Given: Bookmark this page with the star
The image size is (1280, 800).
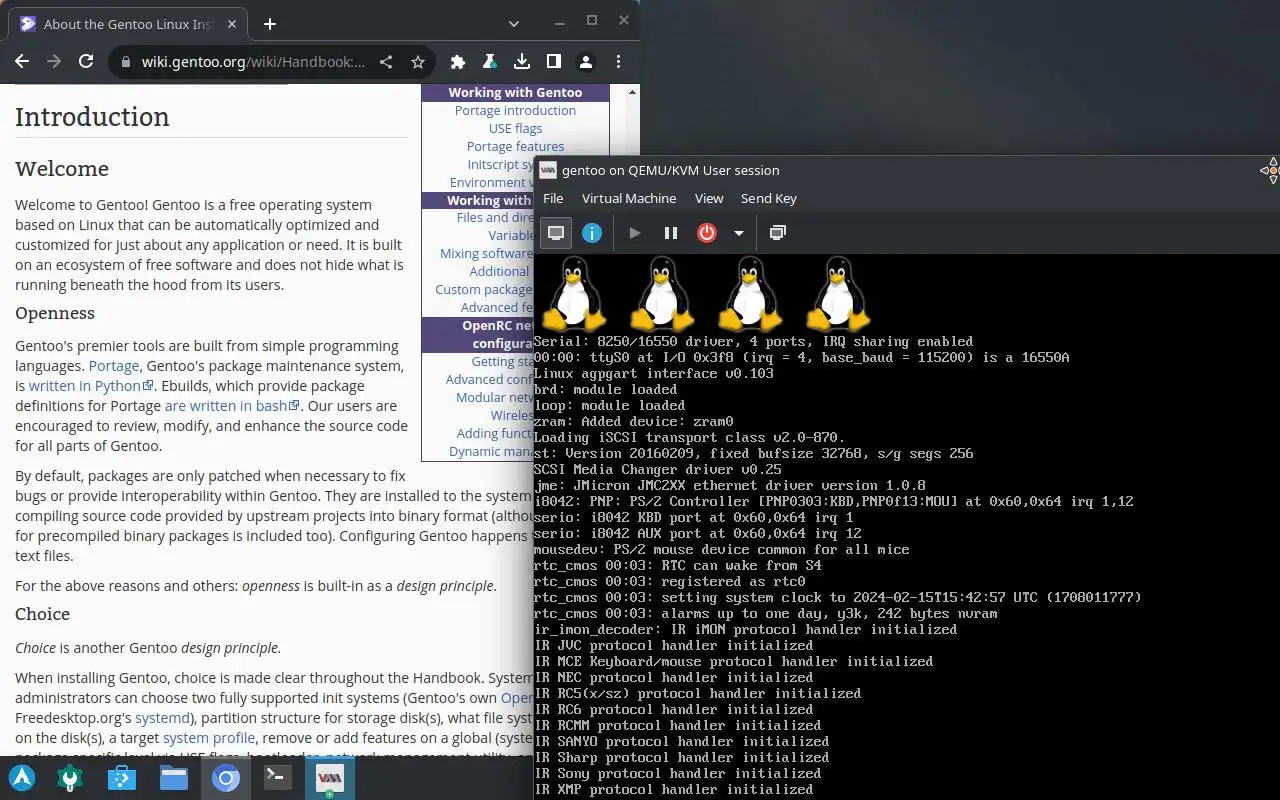Looking at the screenshot, I should coord(418,62).
